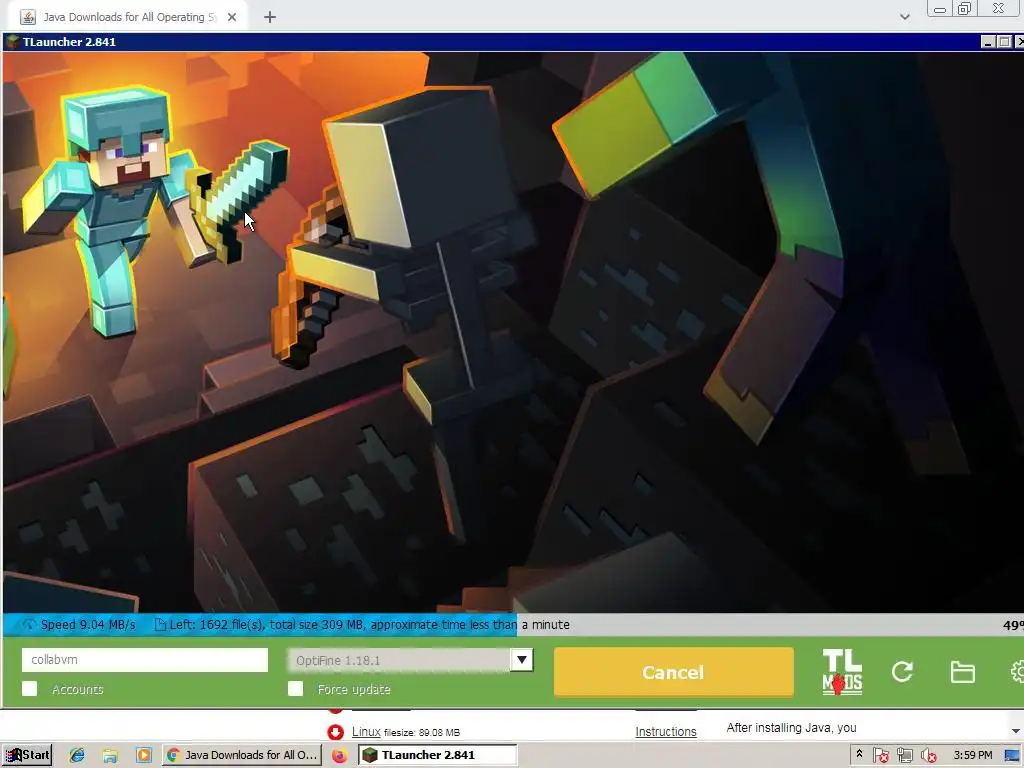Click the download progress bar

click(512, 624)
